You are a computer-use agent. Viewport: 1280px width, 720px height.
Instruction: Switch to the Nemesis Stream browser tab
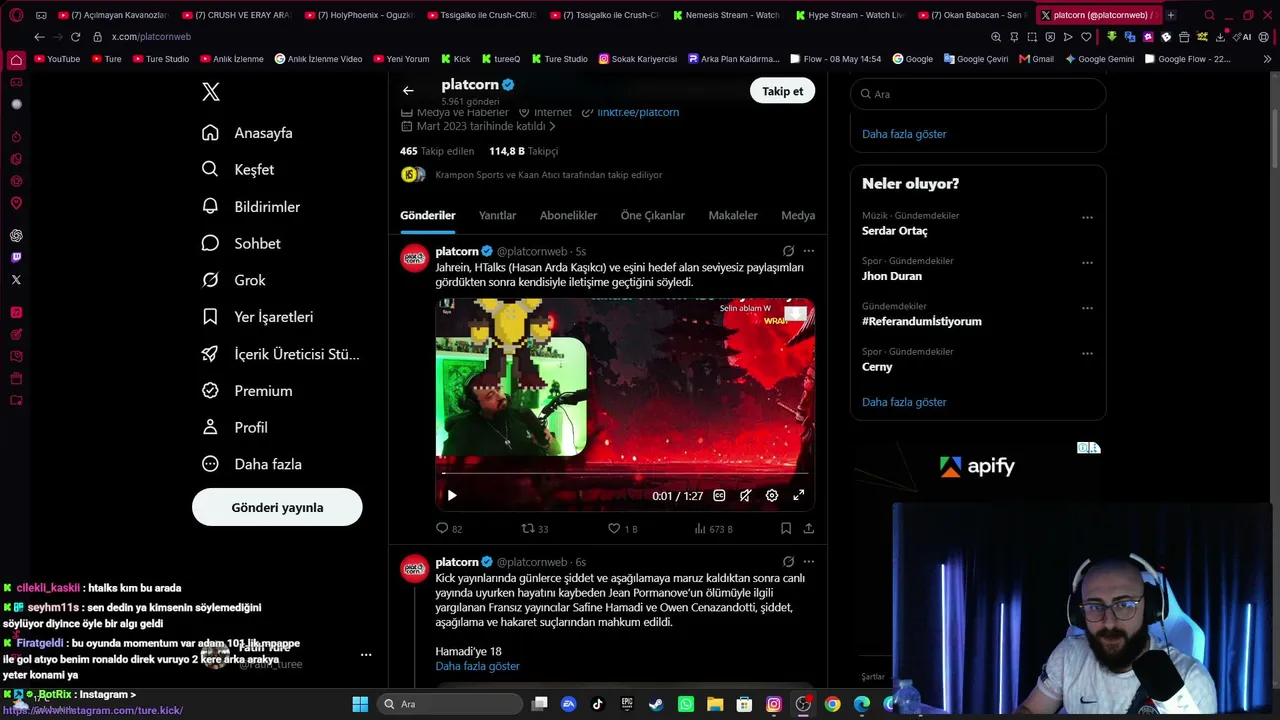(727, 15)
